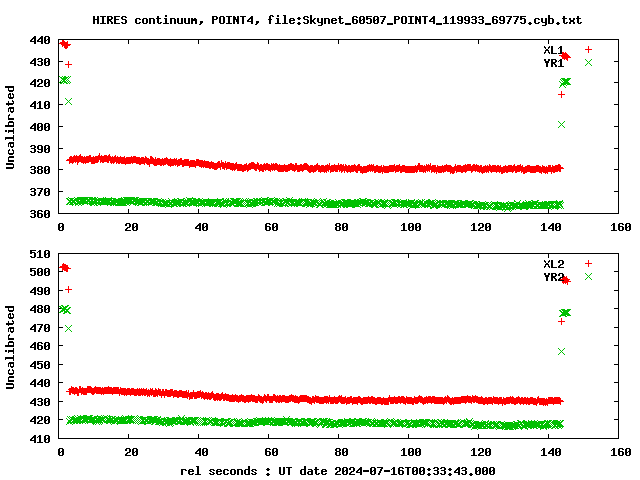Click the green cross marker beside YR1 legend
The height and width of the screenshot is (480, 640).
click(588, 62)
